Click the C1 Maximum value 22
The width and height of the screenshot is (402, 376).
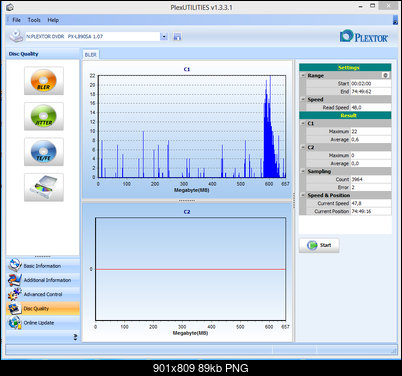(x=371, y=131)
